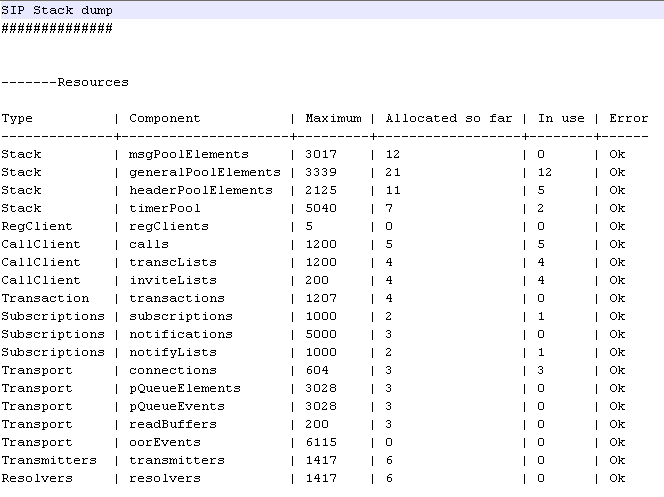Click the 'Transaction' type cell
The height and width of the screenshot is (497, 664).
pyautogui.click(x=45, y=298)
